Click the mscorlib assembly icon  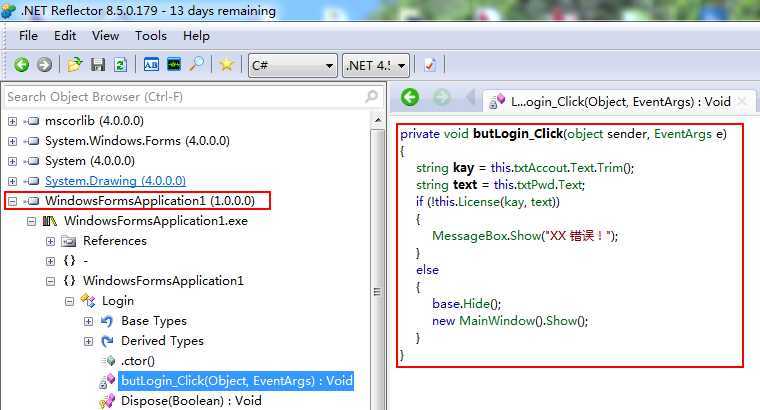pyautogui.click(x=32, y=121)
